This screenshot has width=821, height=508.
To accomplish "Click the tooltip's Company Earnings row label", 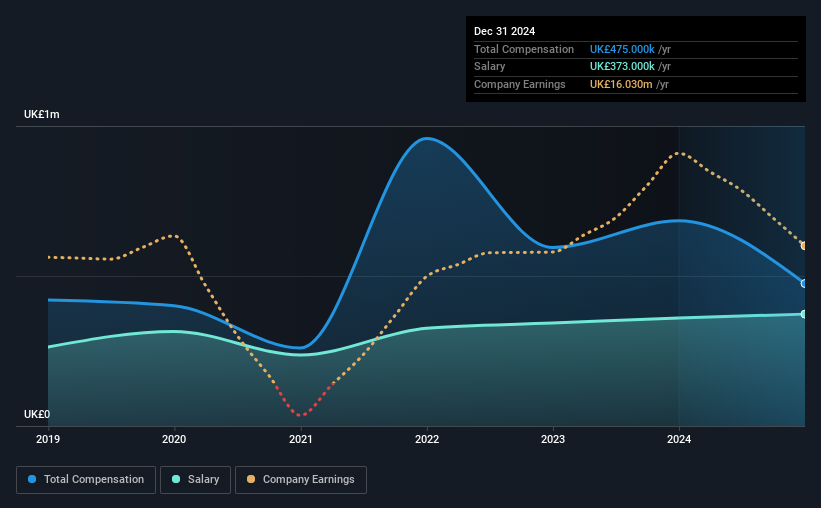I will [519, 84].
